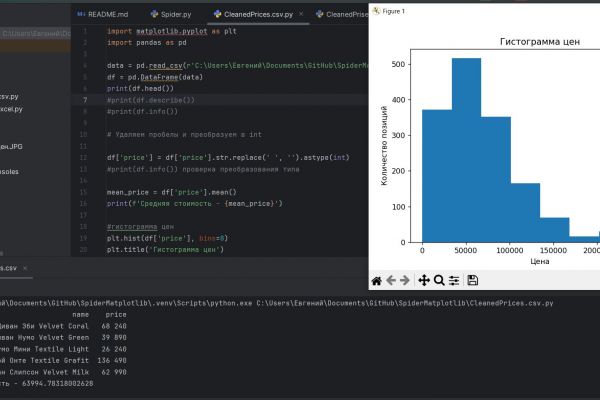The width and height of the screenshot is (600, 400).
Task: Click the 'Цена' x-axis label
Action: [x=540, y=261]
